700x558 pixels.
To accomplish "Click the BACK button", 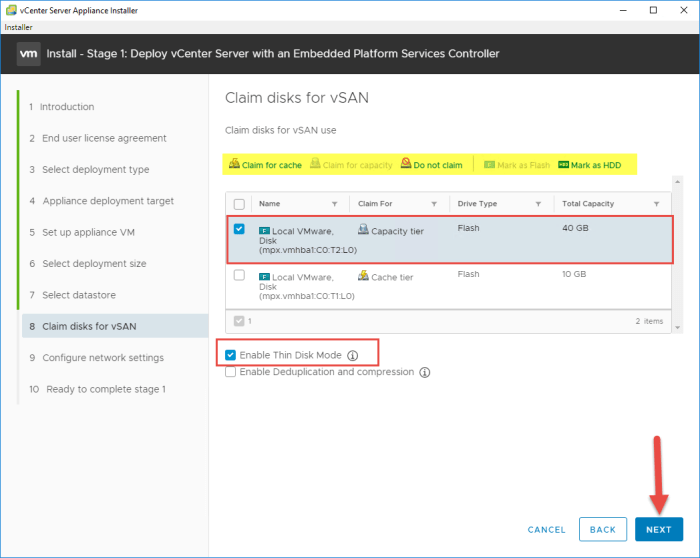I will (603, 529).
